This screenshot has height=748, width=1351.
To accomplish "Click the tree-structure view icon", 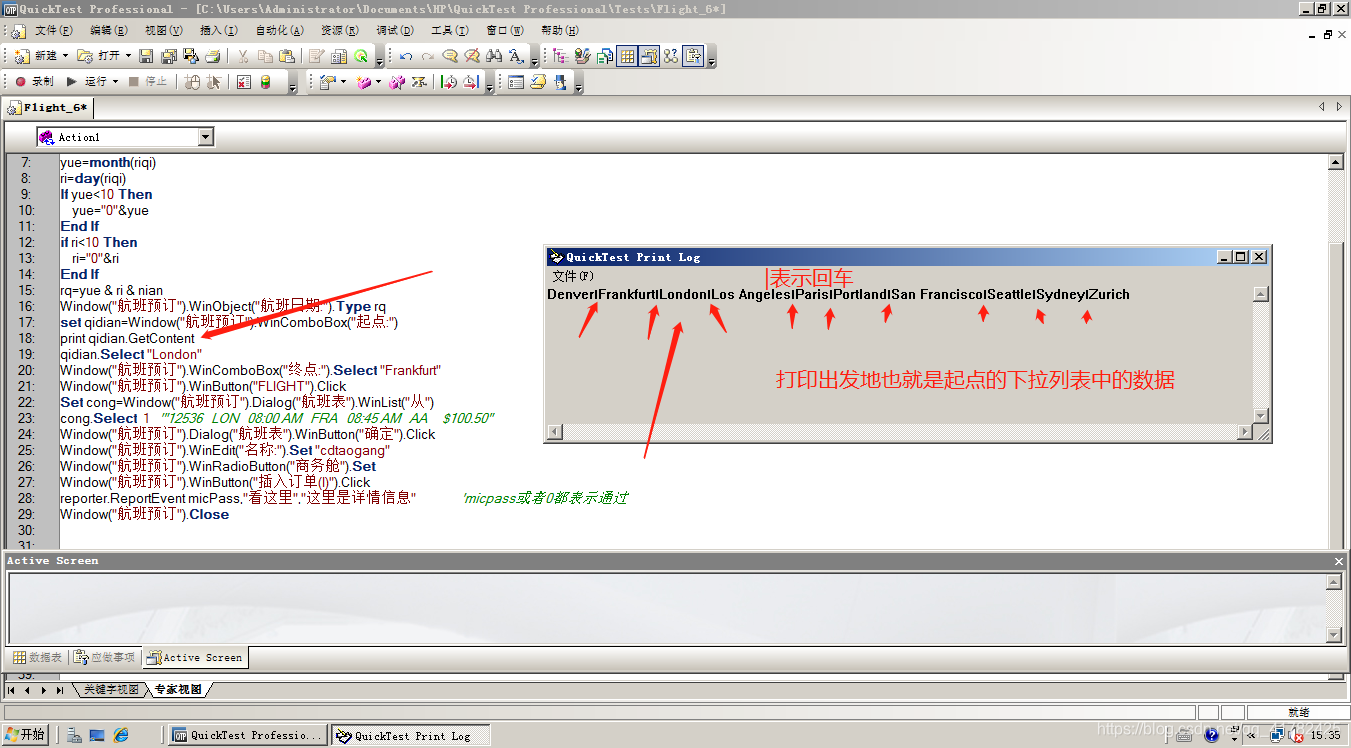I will (560, 56).
